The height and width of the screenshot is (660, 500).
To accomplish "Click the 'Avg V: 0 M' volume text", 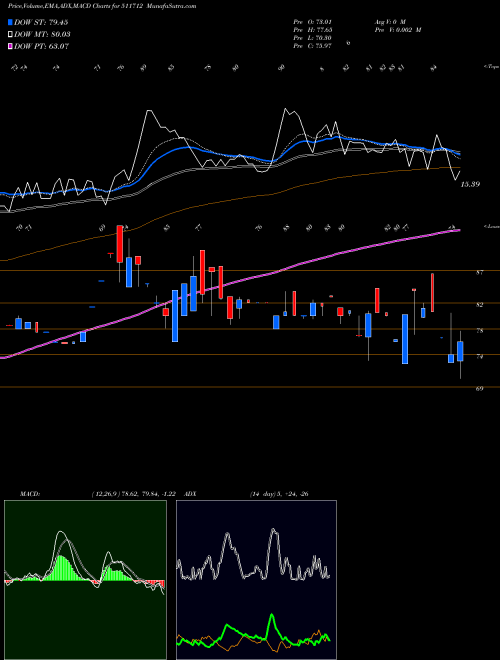I will [x=389, y=21].
